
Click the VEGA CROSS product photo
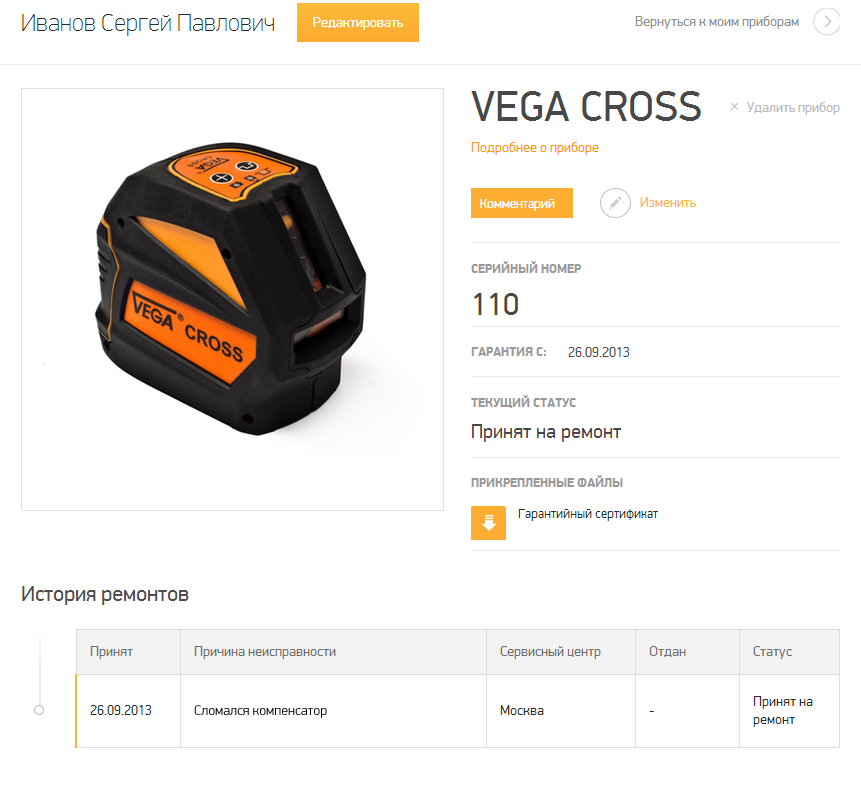click(x=232, y=299)
